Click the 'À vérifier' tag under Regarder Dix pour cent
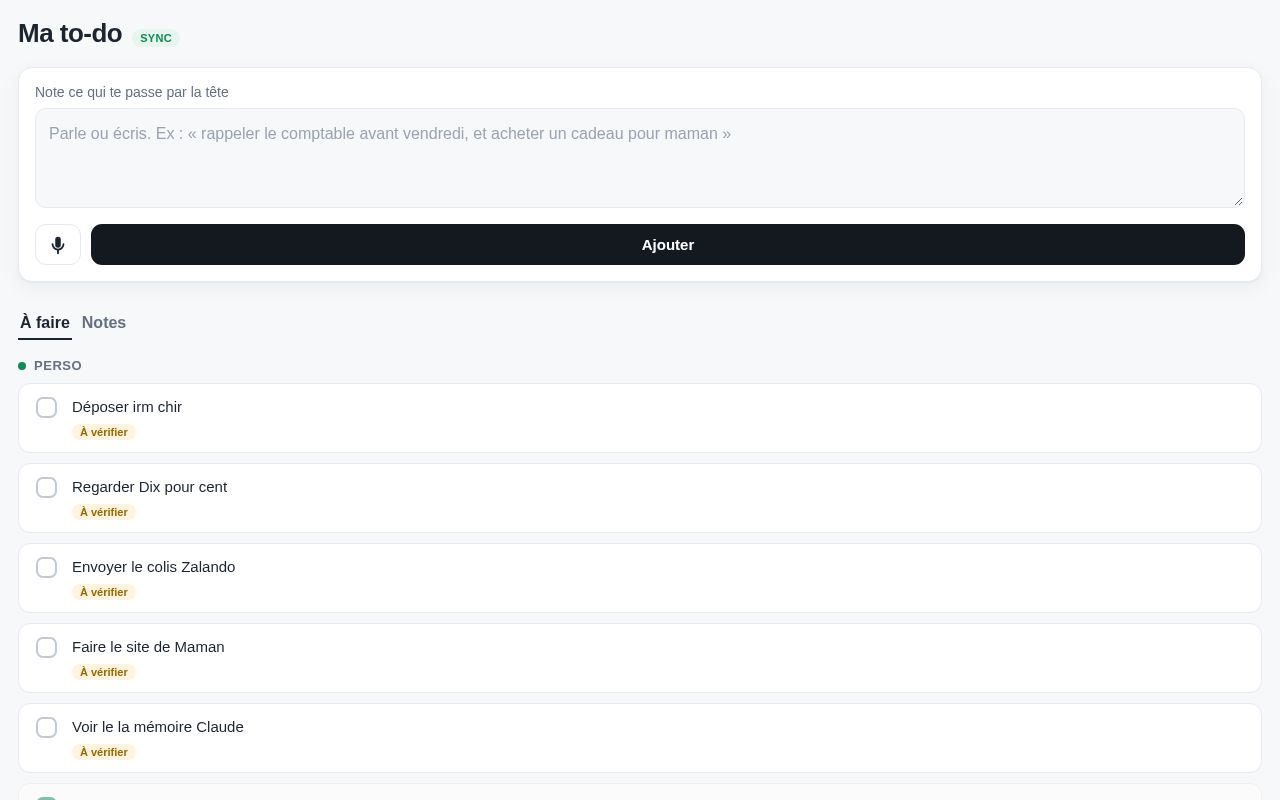 coord(104,512)
